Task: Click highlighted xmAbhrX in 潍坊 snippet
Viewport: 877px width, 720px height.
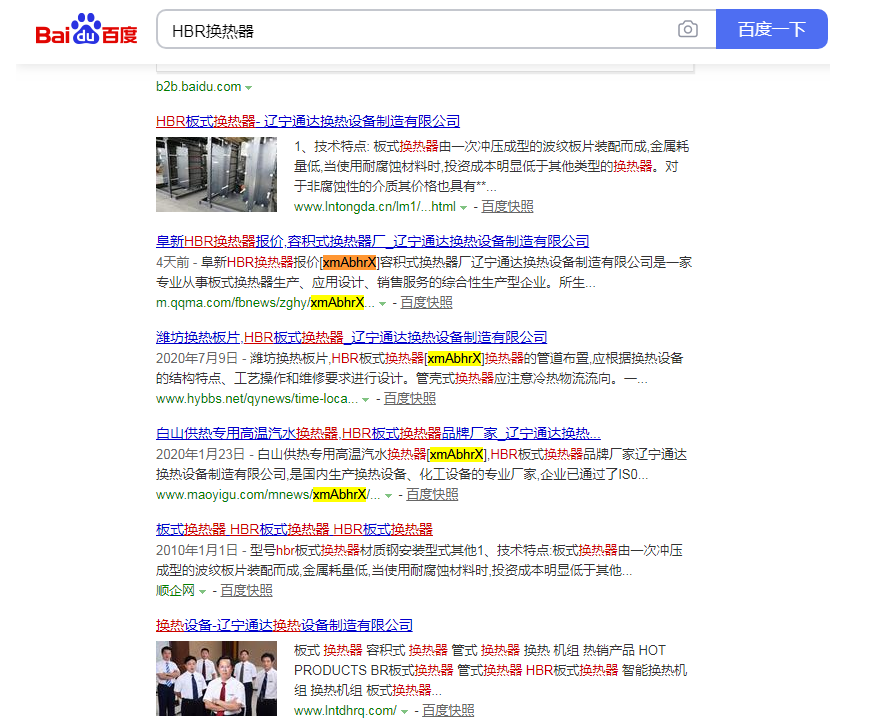Action: click(454, 359)
